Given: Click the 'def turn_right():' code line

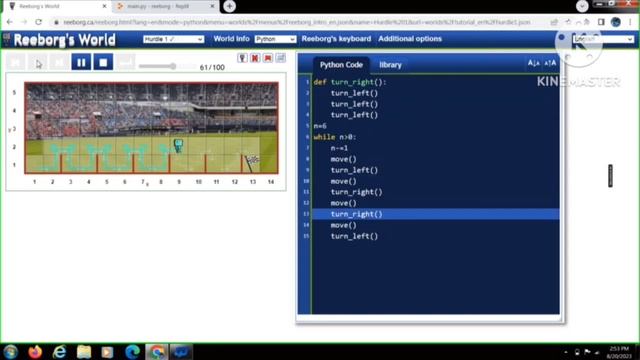Looking at the screenshot, I should click(x=350, y=82).
